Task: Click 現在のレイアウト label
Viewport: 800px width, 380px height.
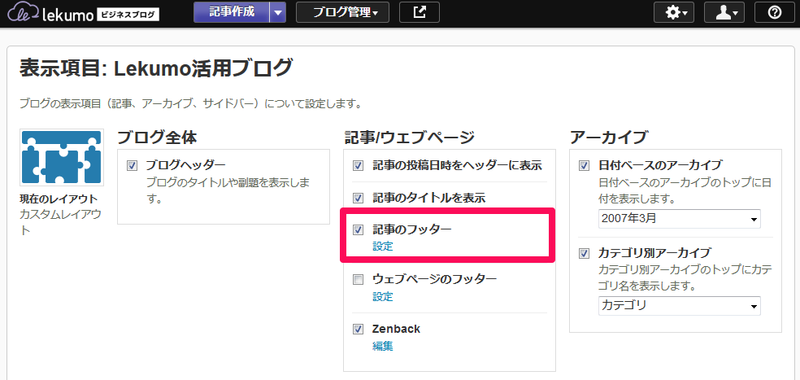Action: coord(58,199)
